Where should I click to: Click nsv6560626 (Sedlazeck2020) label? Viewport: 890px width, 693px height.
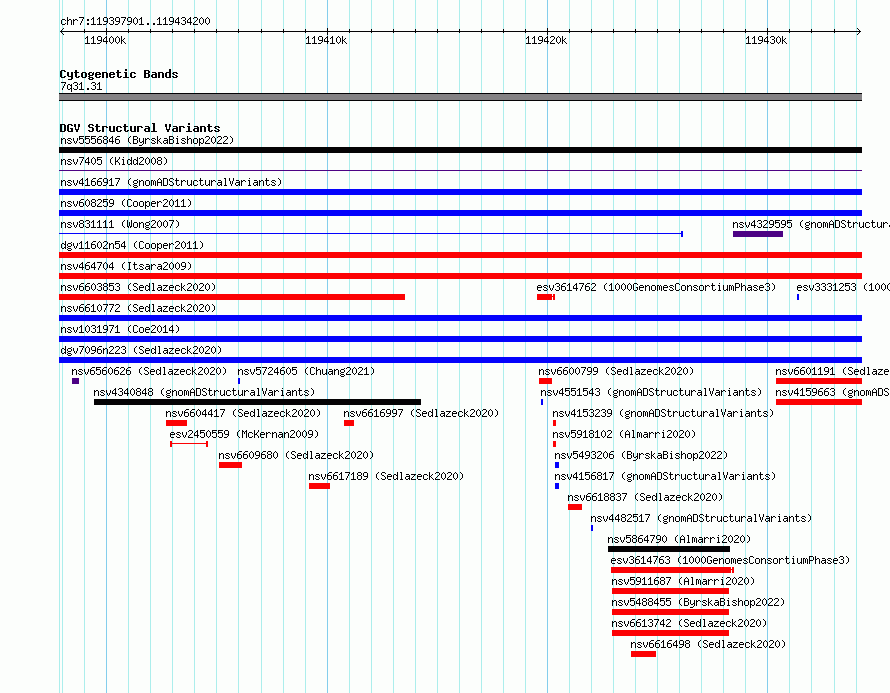(x=149, y=371)
